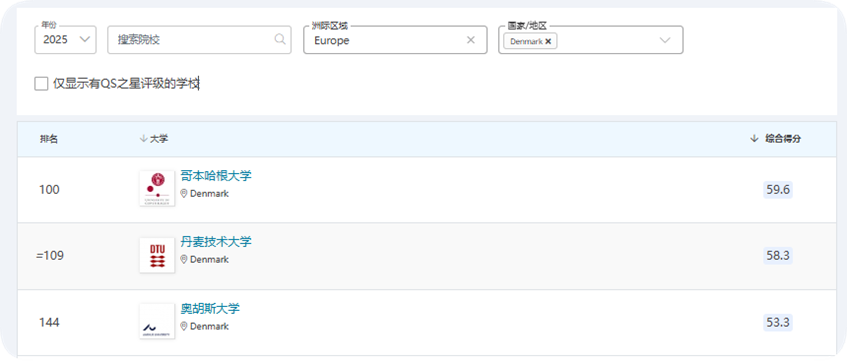Image resolution: width=847 pixels, height=361 pixels.
Task: Click Denmark text under 哥本哈根大学
Action: click(x=209, y=193)
